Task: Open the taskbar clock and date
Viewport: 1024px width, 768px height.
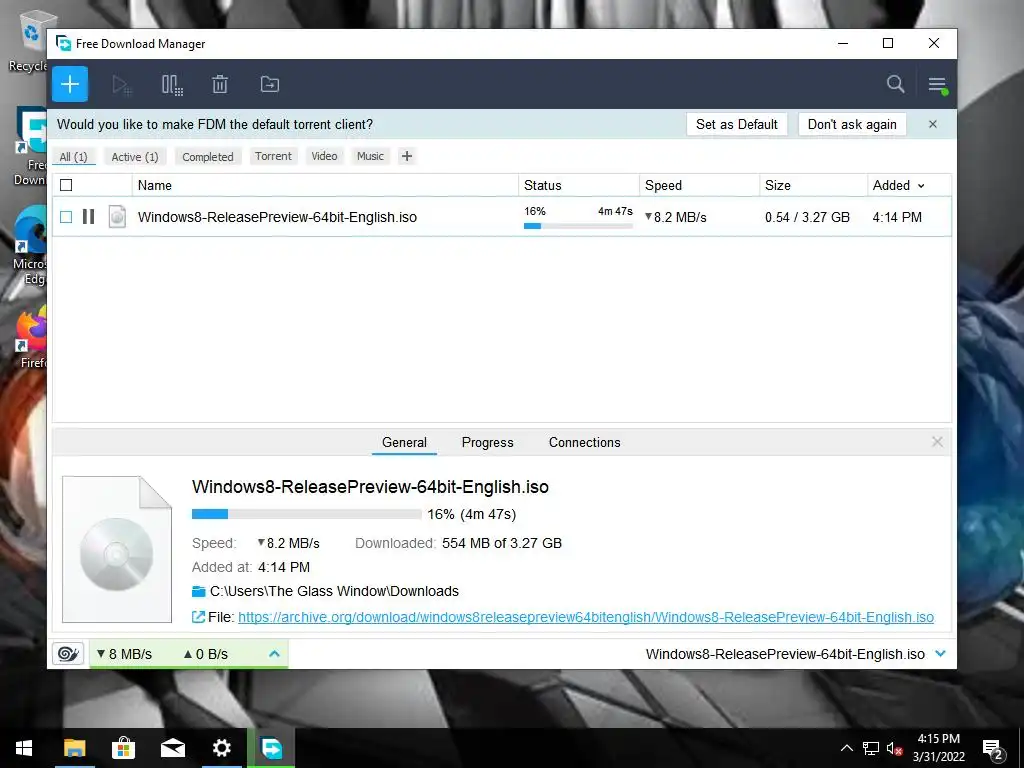Action: [x=938, y=748]
